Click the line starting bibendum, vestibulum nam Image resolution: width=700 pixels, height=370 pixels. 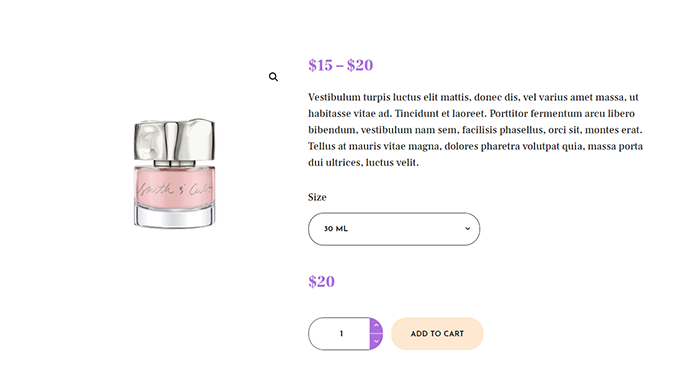[475, 130]
